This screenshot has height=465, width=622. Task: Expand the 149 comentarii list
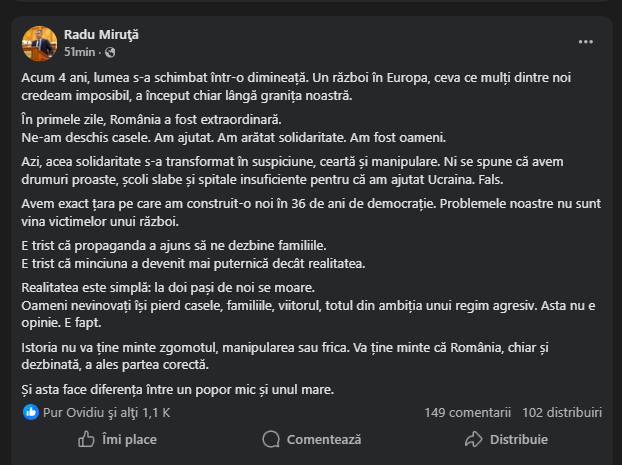point(467,412)
